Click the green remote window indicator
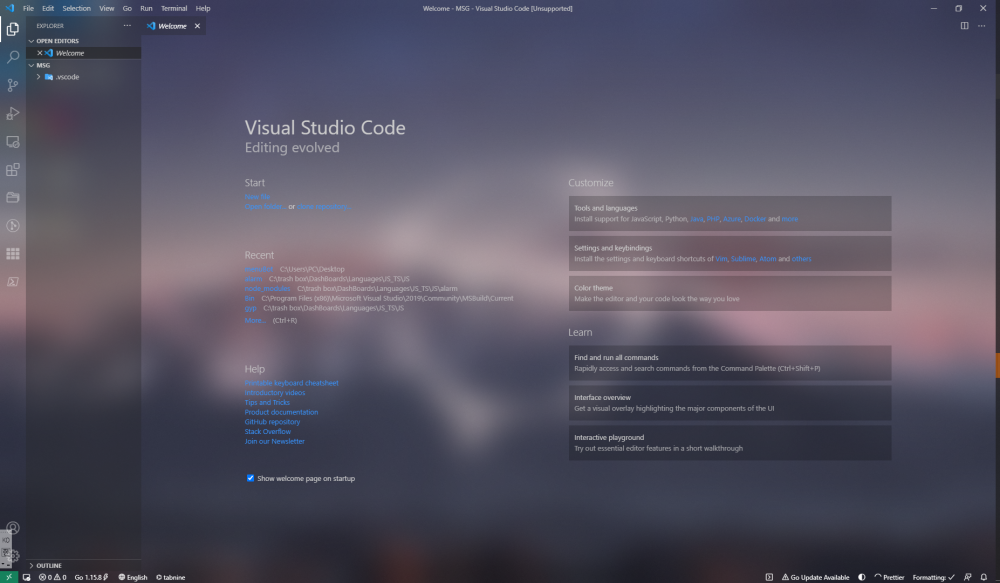The height and width of the screenshot is (583, 1000). point(9,577)
